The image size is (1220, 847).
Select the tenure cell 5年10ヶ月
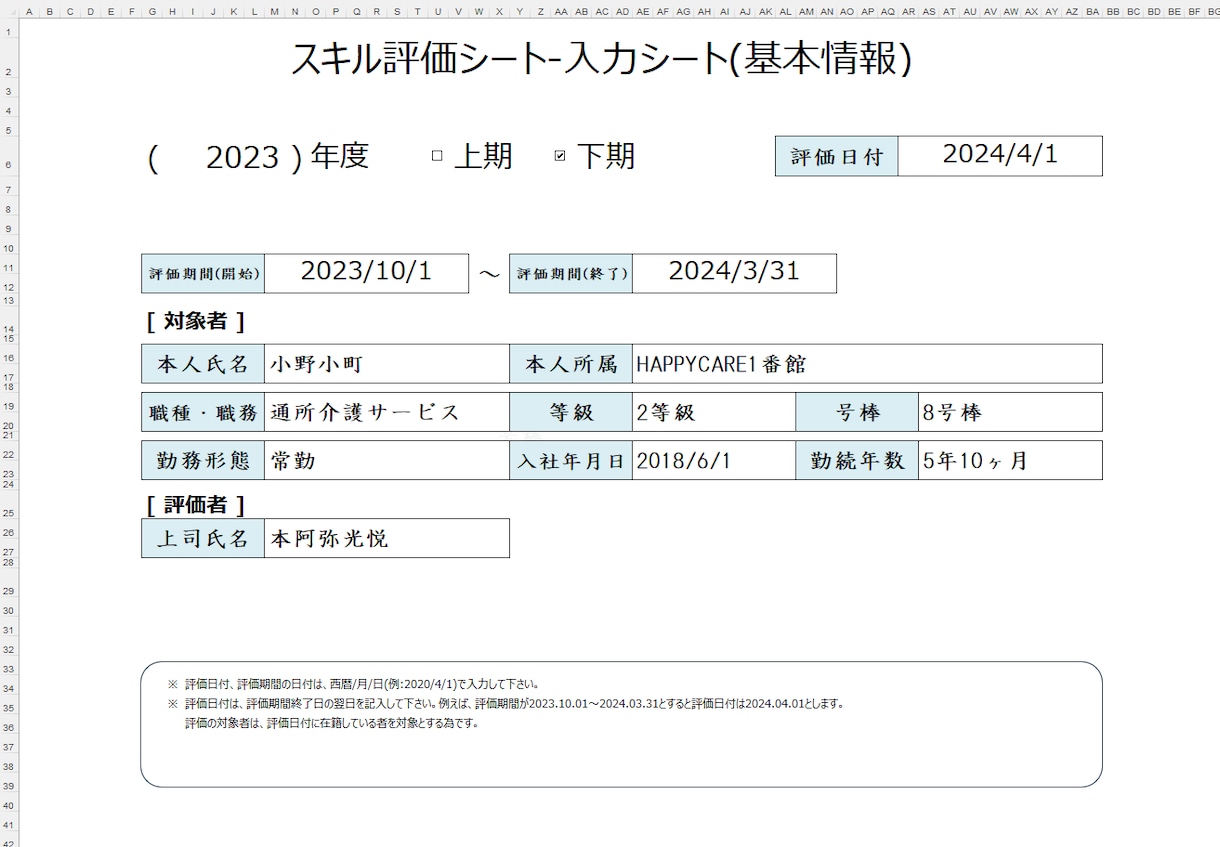tap(1010, 460)
